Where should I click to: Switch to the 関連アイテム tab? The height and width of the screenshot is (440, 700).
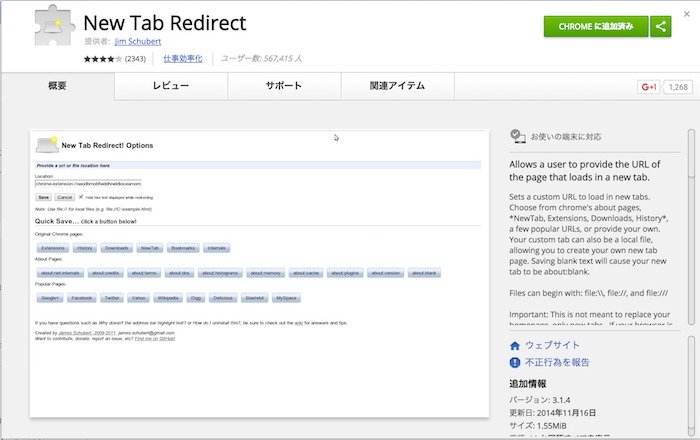coord(397,86)
